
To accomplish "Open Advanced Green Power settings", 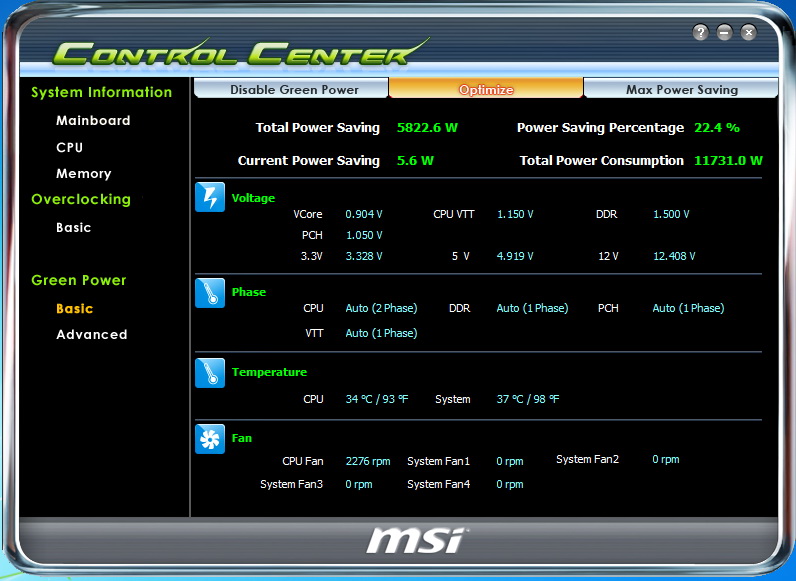I will click(x=91, y=334).
